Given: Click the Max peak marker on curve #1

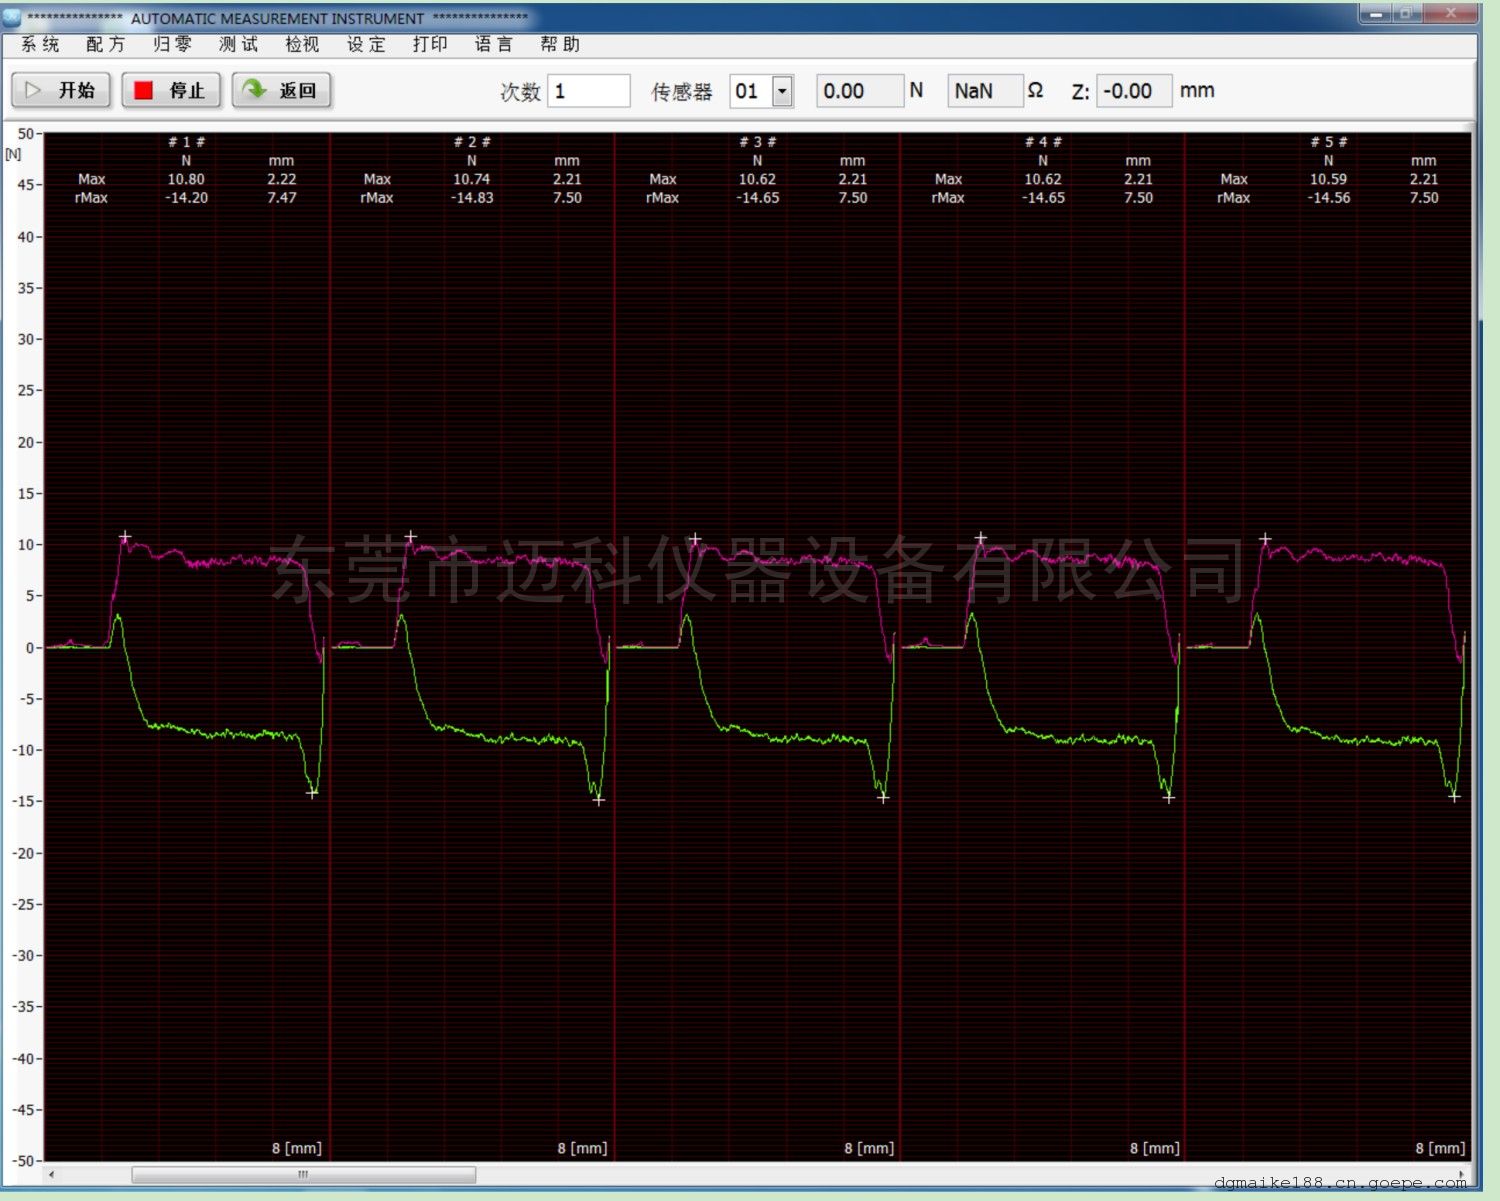Looking at the screenshot, I should click(x=125, y=538).
